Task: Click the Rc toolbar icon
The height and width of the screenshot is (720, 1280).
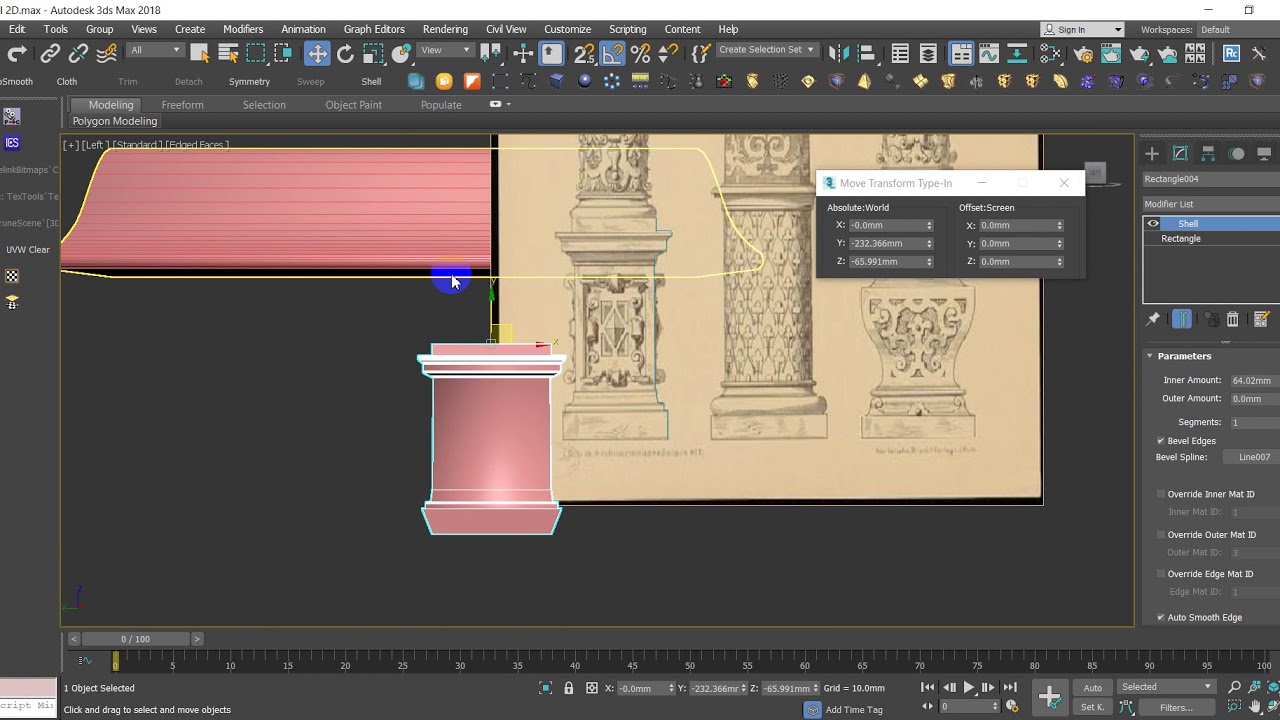Action: pyautogui.click(x=1231, y=54)
